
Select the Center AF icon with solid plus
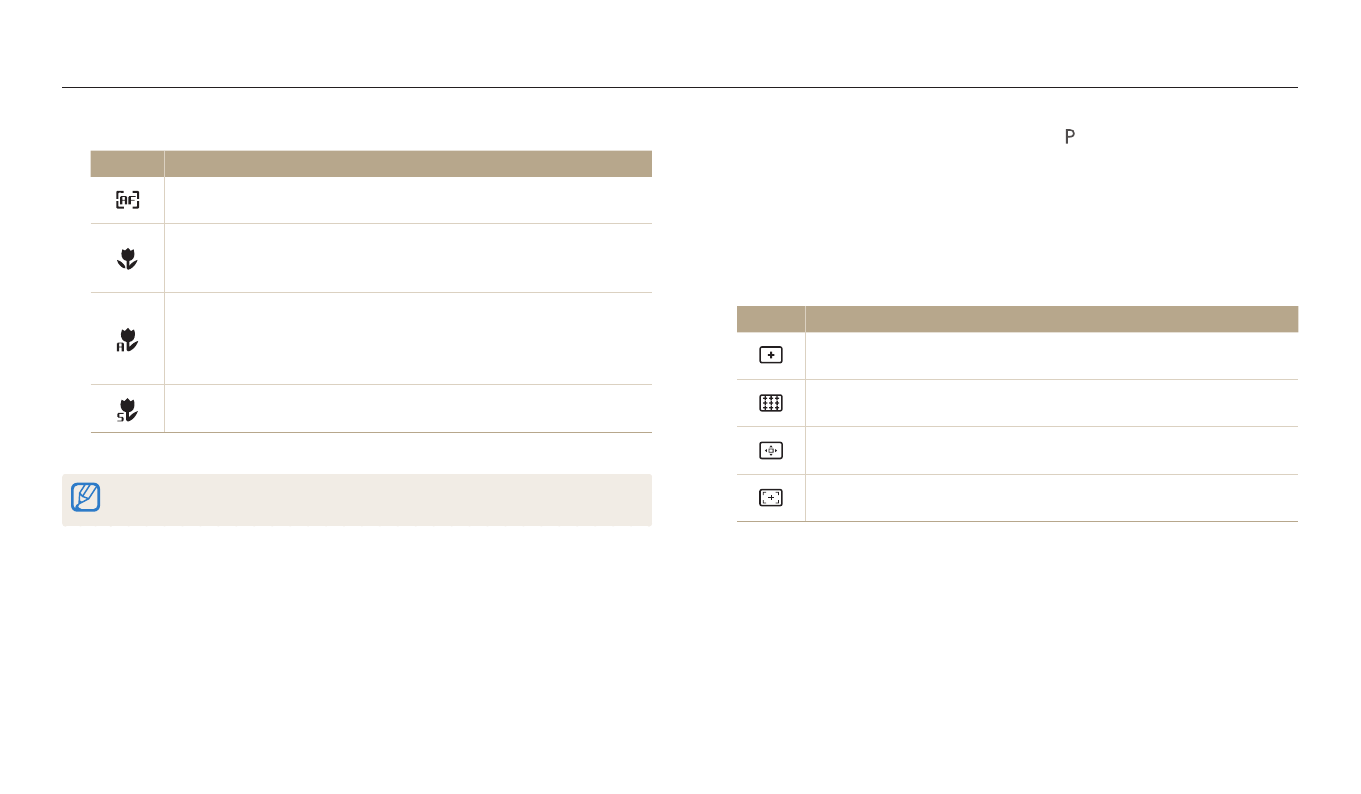770,355
